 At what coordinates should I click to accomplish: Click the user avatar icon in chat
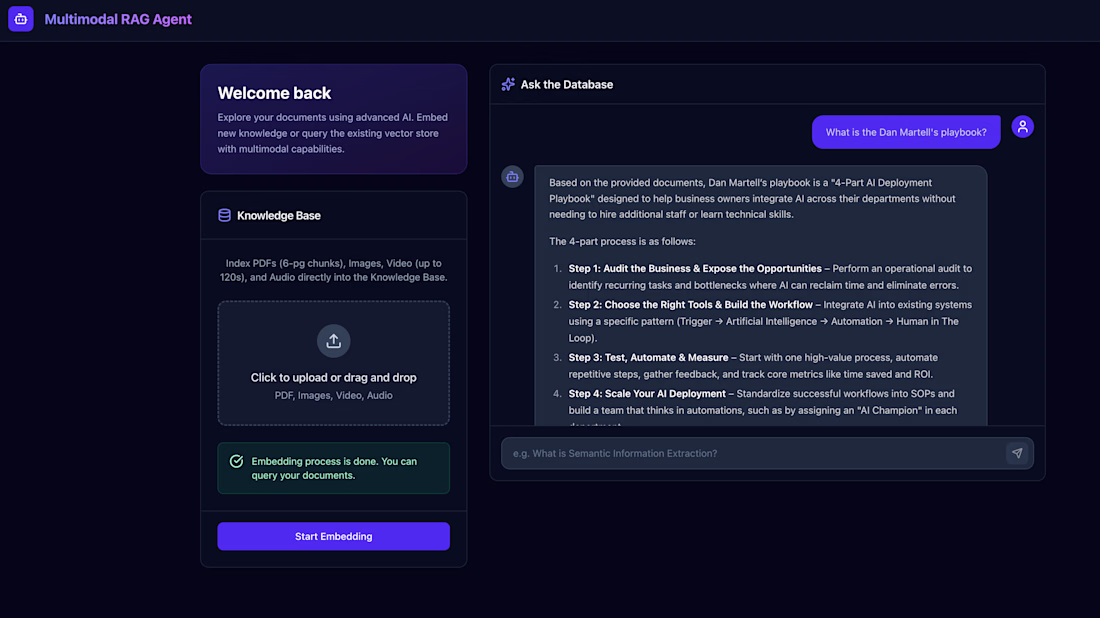click(1022, 127)
